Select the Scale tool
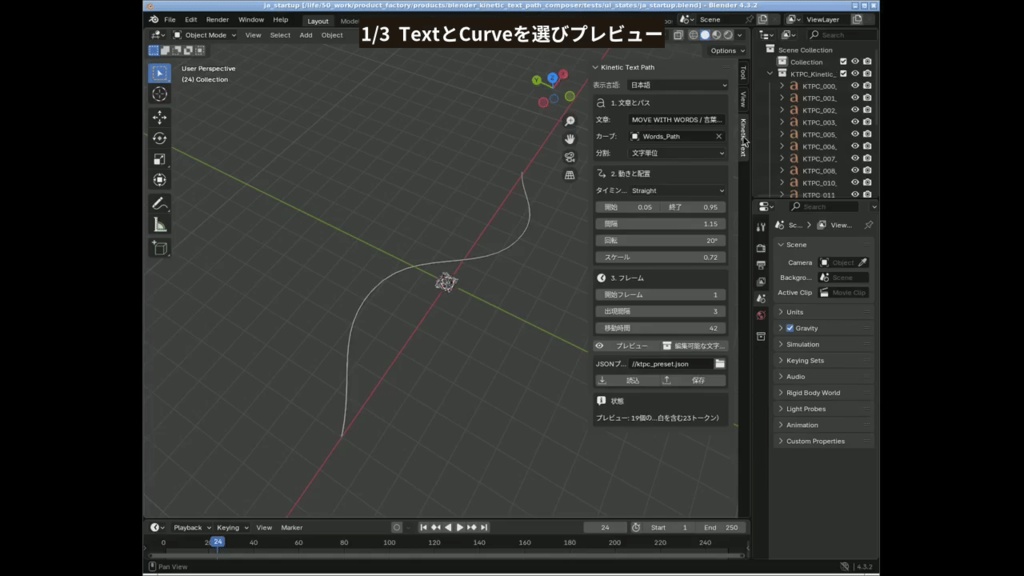Screen dimensions: 1024x576 coord(160,159)
